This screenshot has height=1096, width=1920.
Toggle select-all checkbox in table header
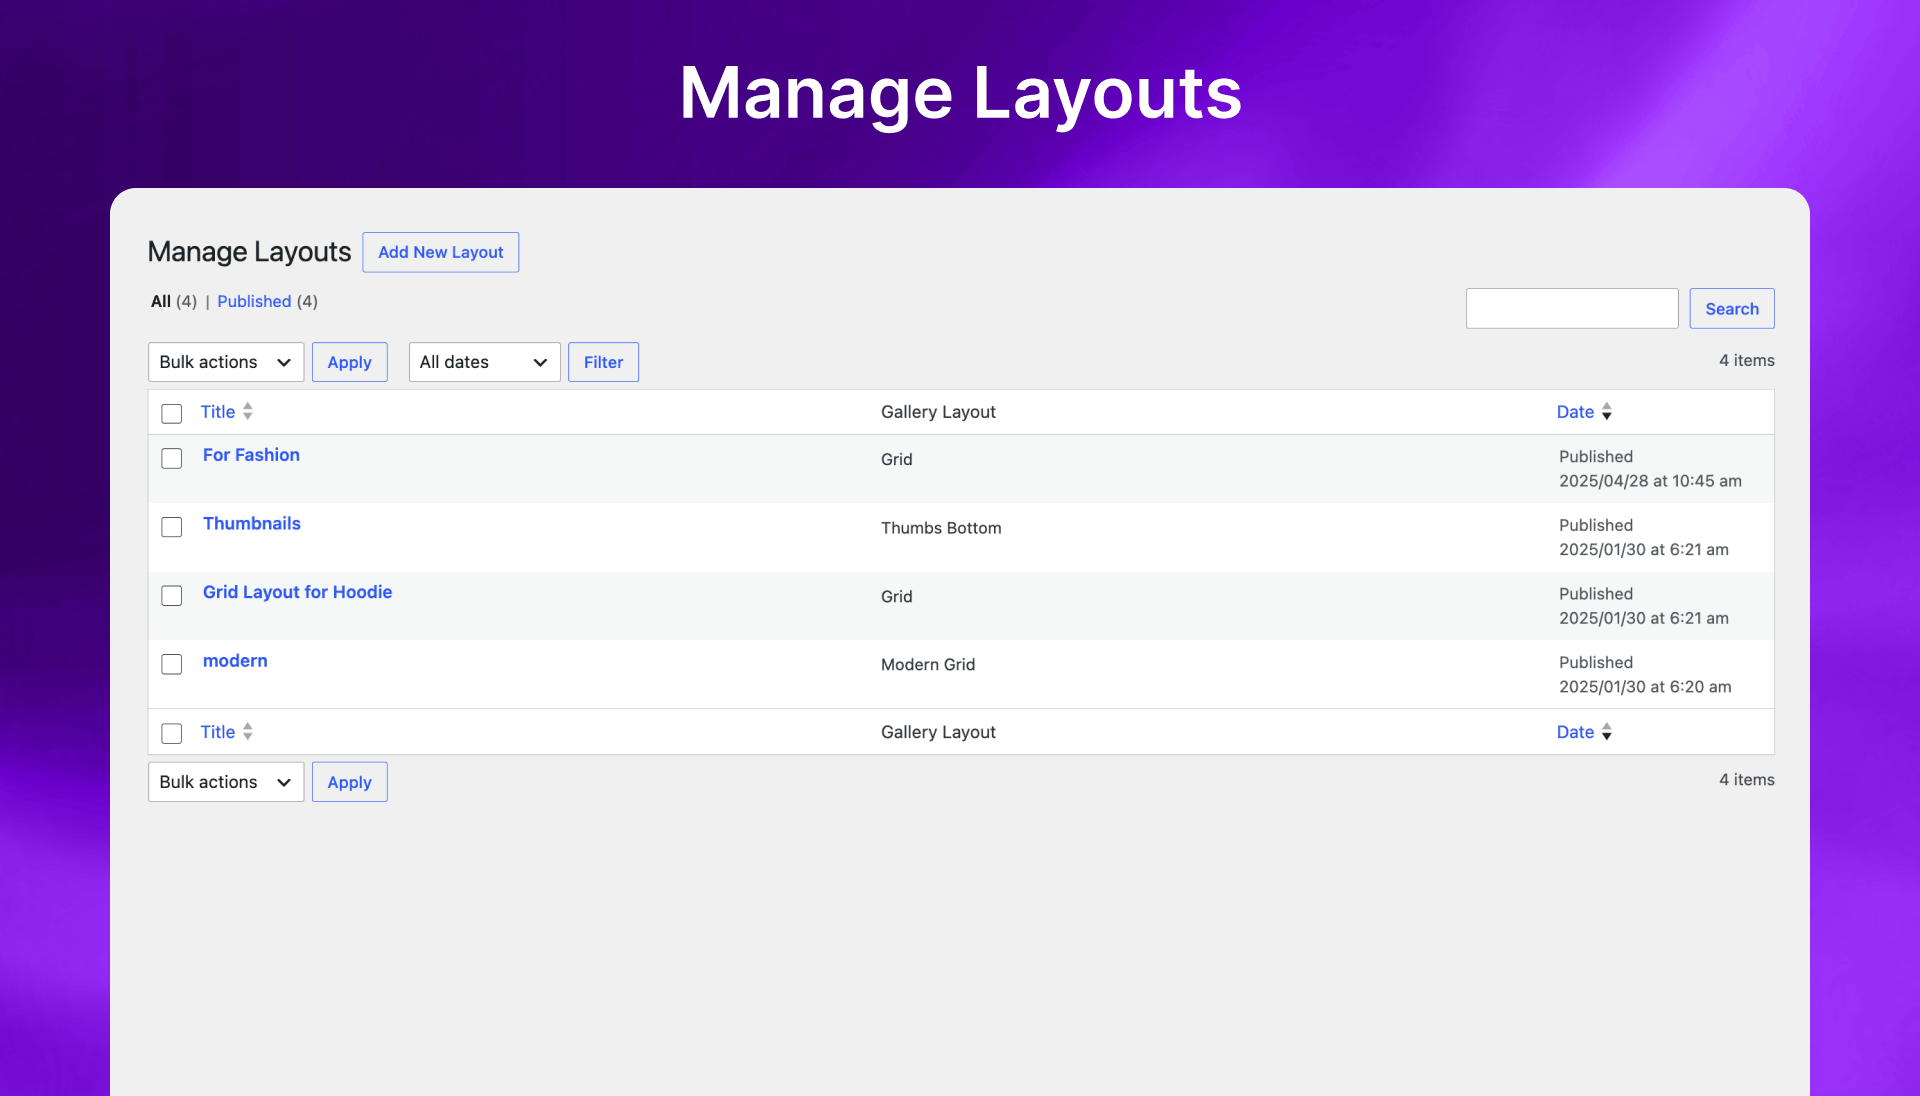[x=172, y=413]
